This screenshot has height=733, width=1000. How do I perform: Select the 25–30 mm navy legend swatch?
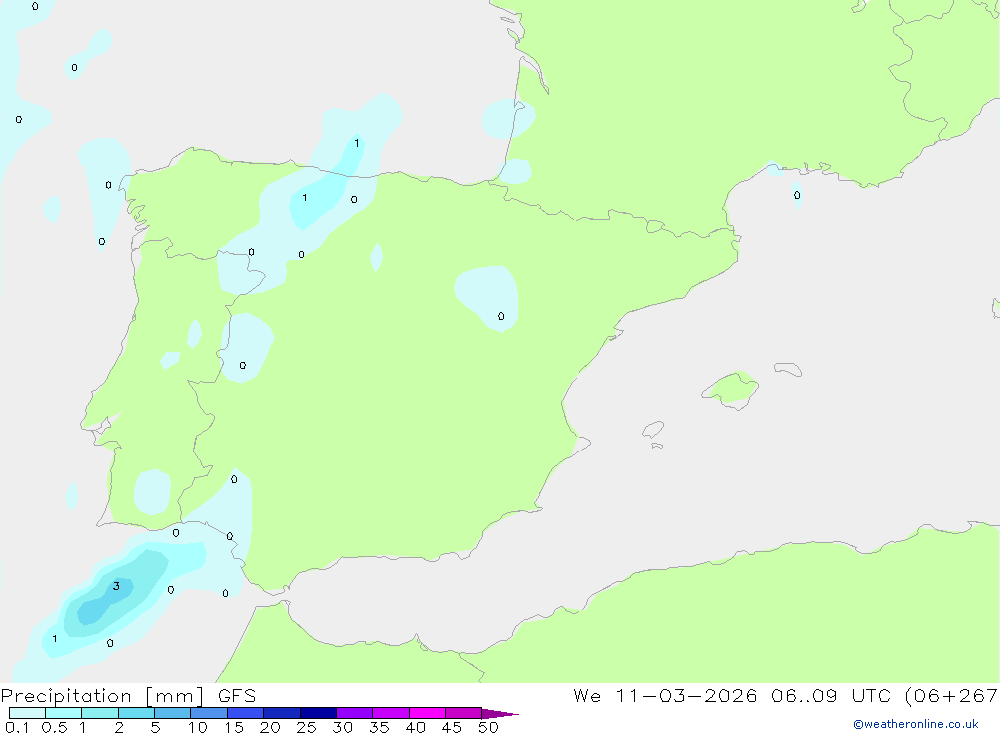[x=318, y=713]
